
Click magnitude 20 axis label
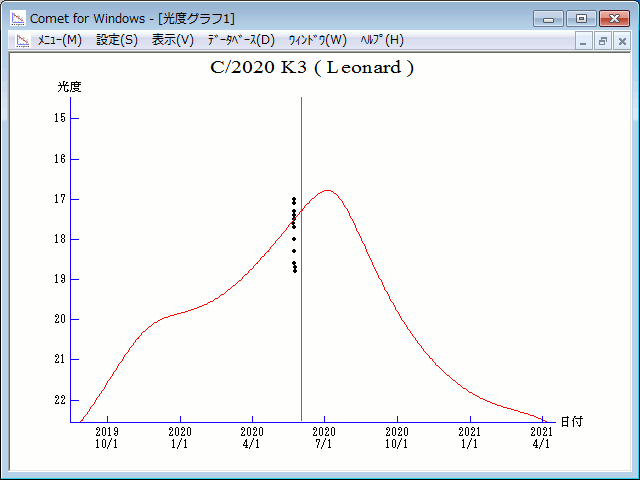60,319
